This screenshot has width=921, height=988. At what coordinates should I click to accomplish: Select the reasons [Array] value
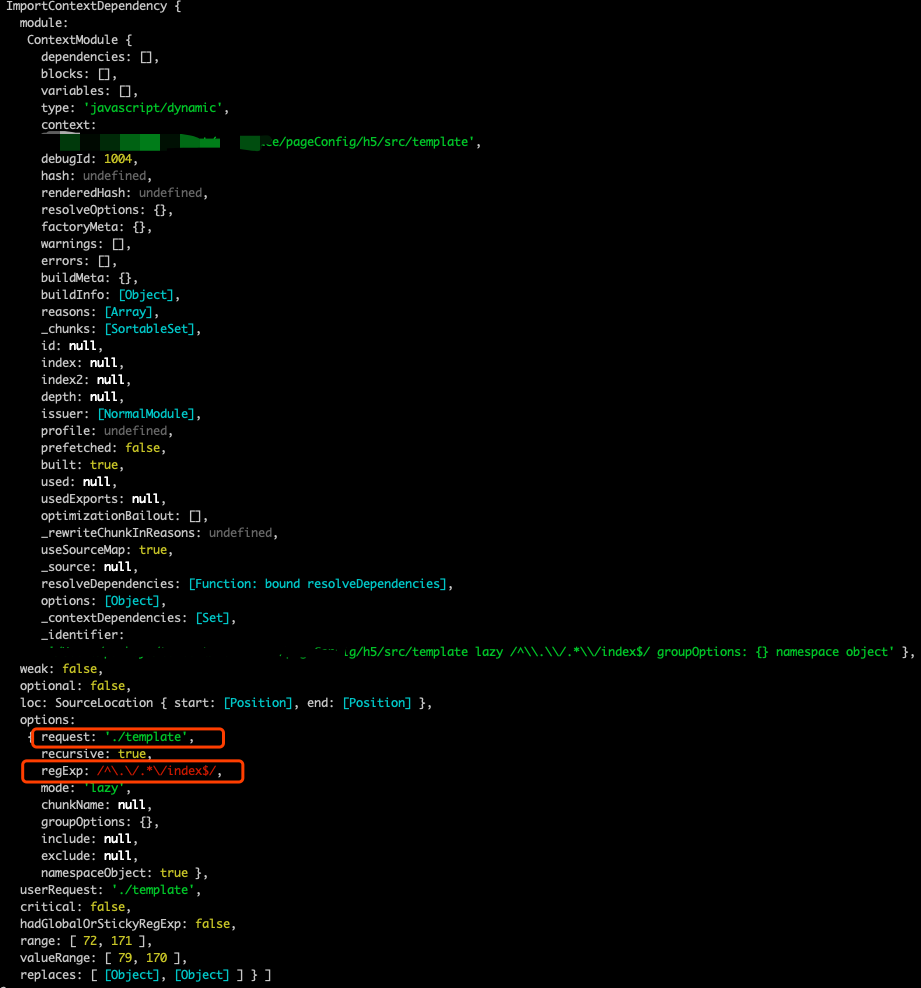click(128, 312)
